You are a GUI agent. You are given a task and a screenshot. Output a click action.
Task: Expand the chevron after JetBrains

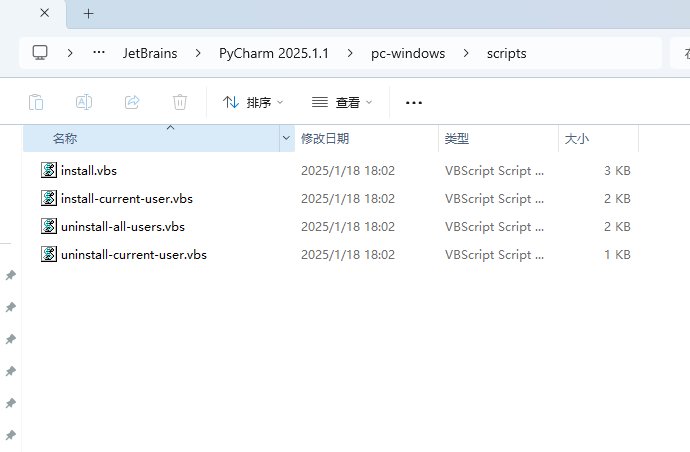tap(198, 53)
